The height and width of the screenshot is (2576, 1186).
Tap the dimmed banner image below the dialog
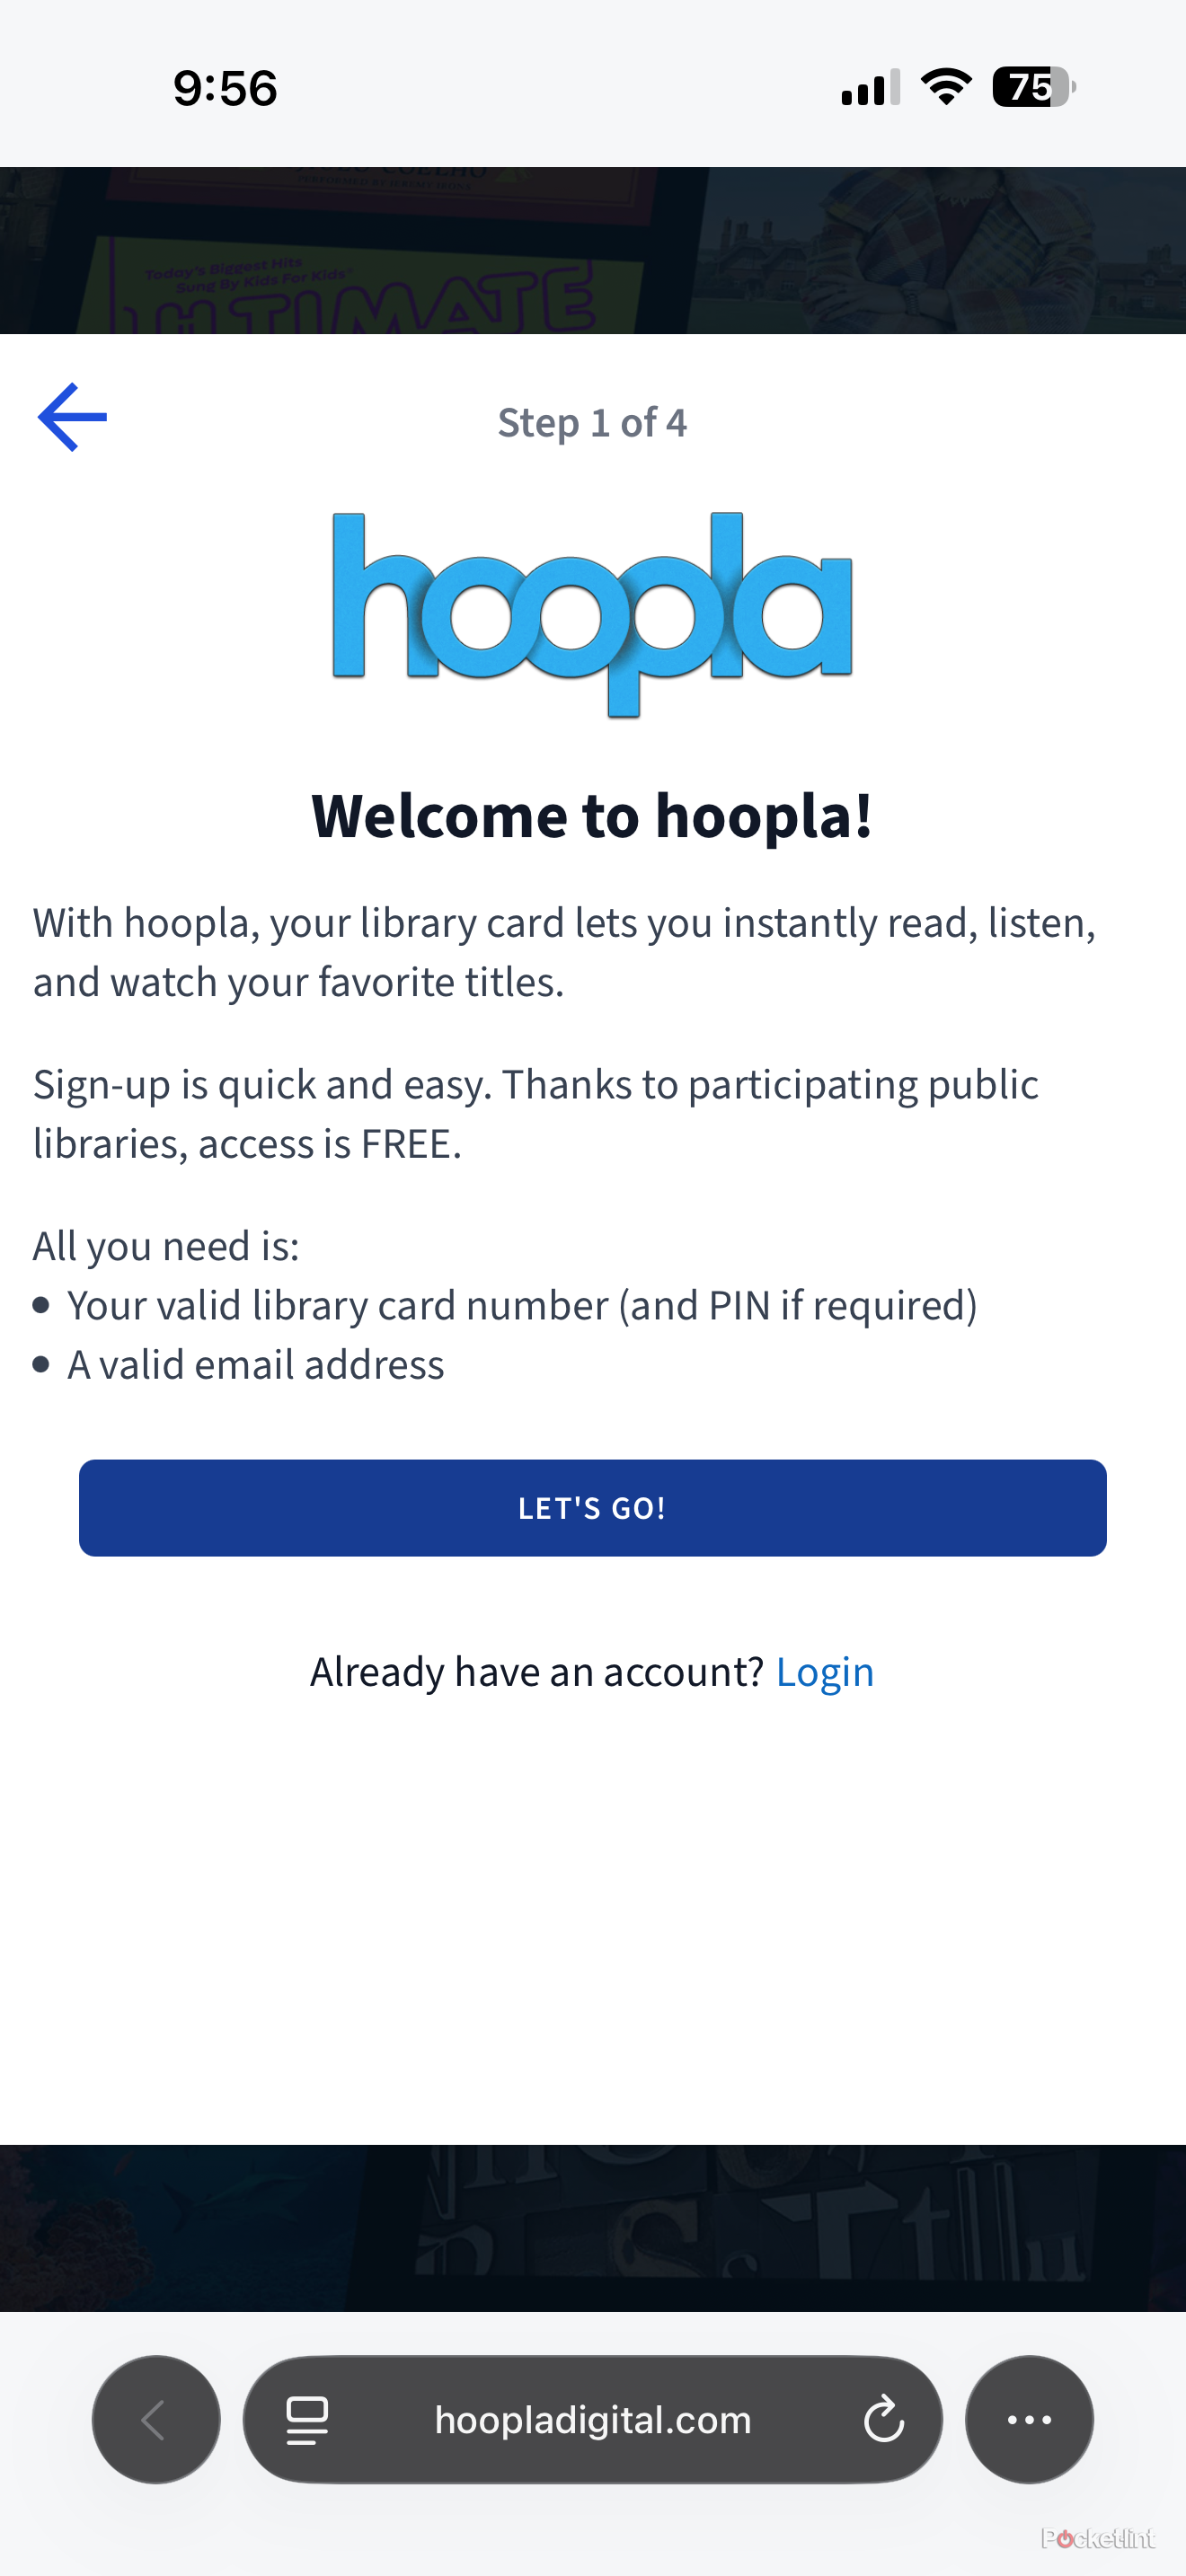tap(592, 2228)
